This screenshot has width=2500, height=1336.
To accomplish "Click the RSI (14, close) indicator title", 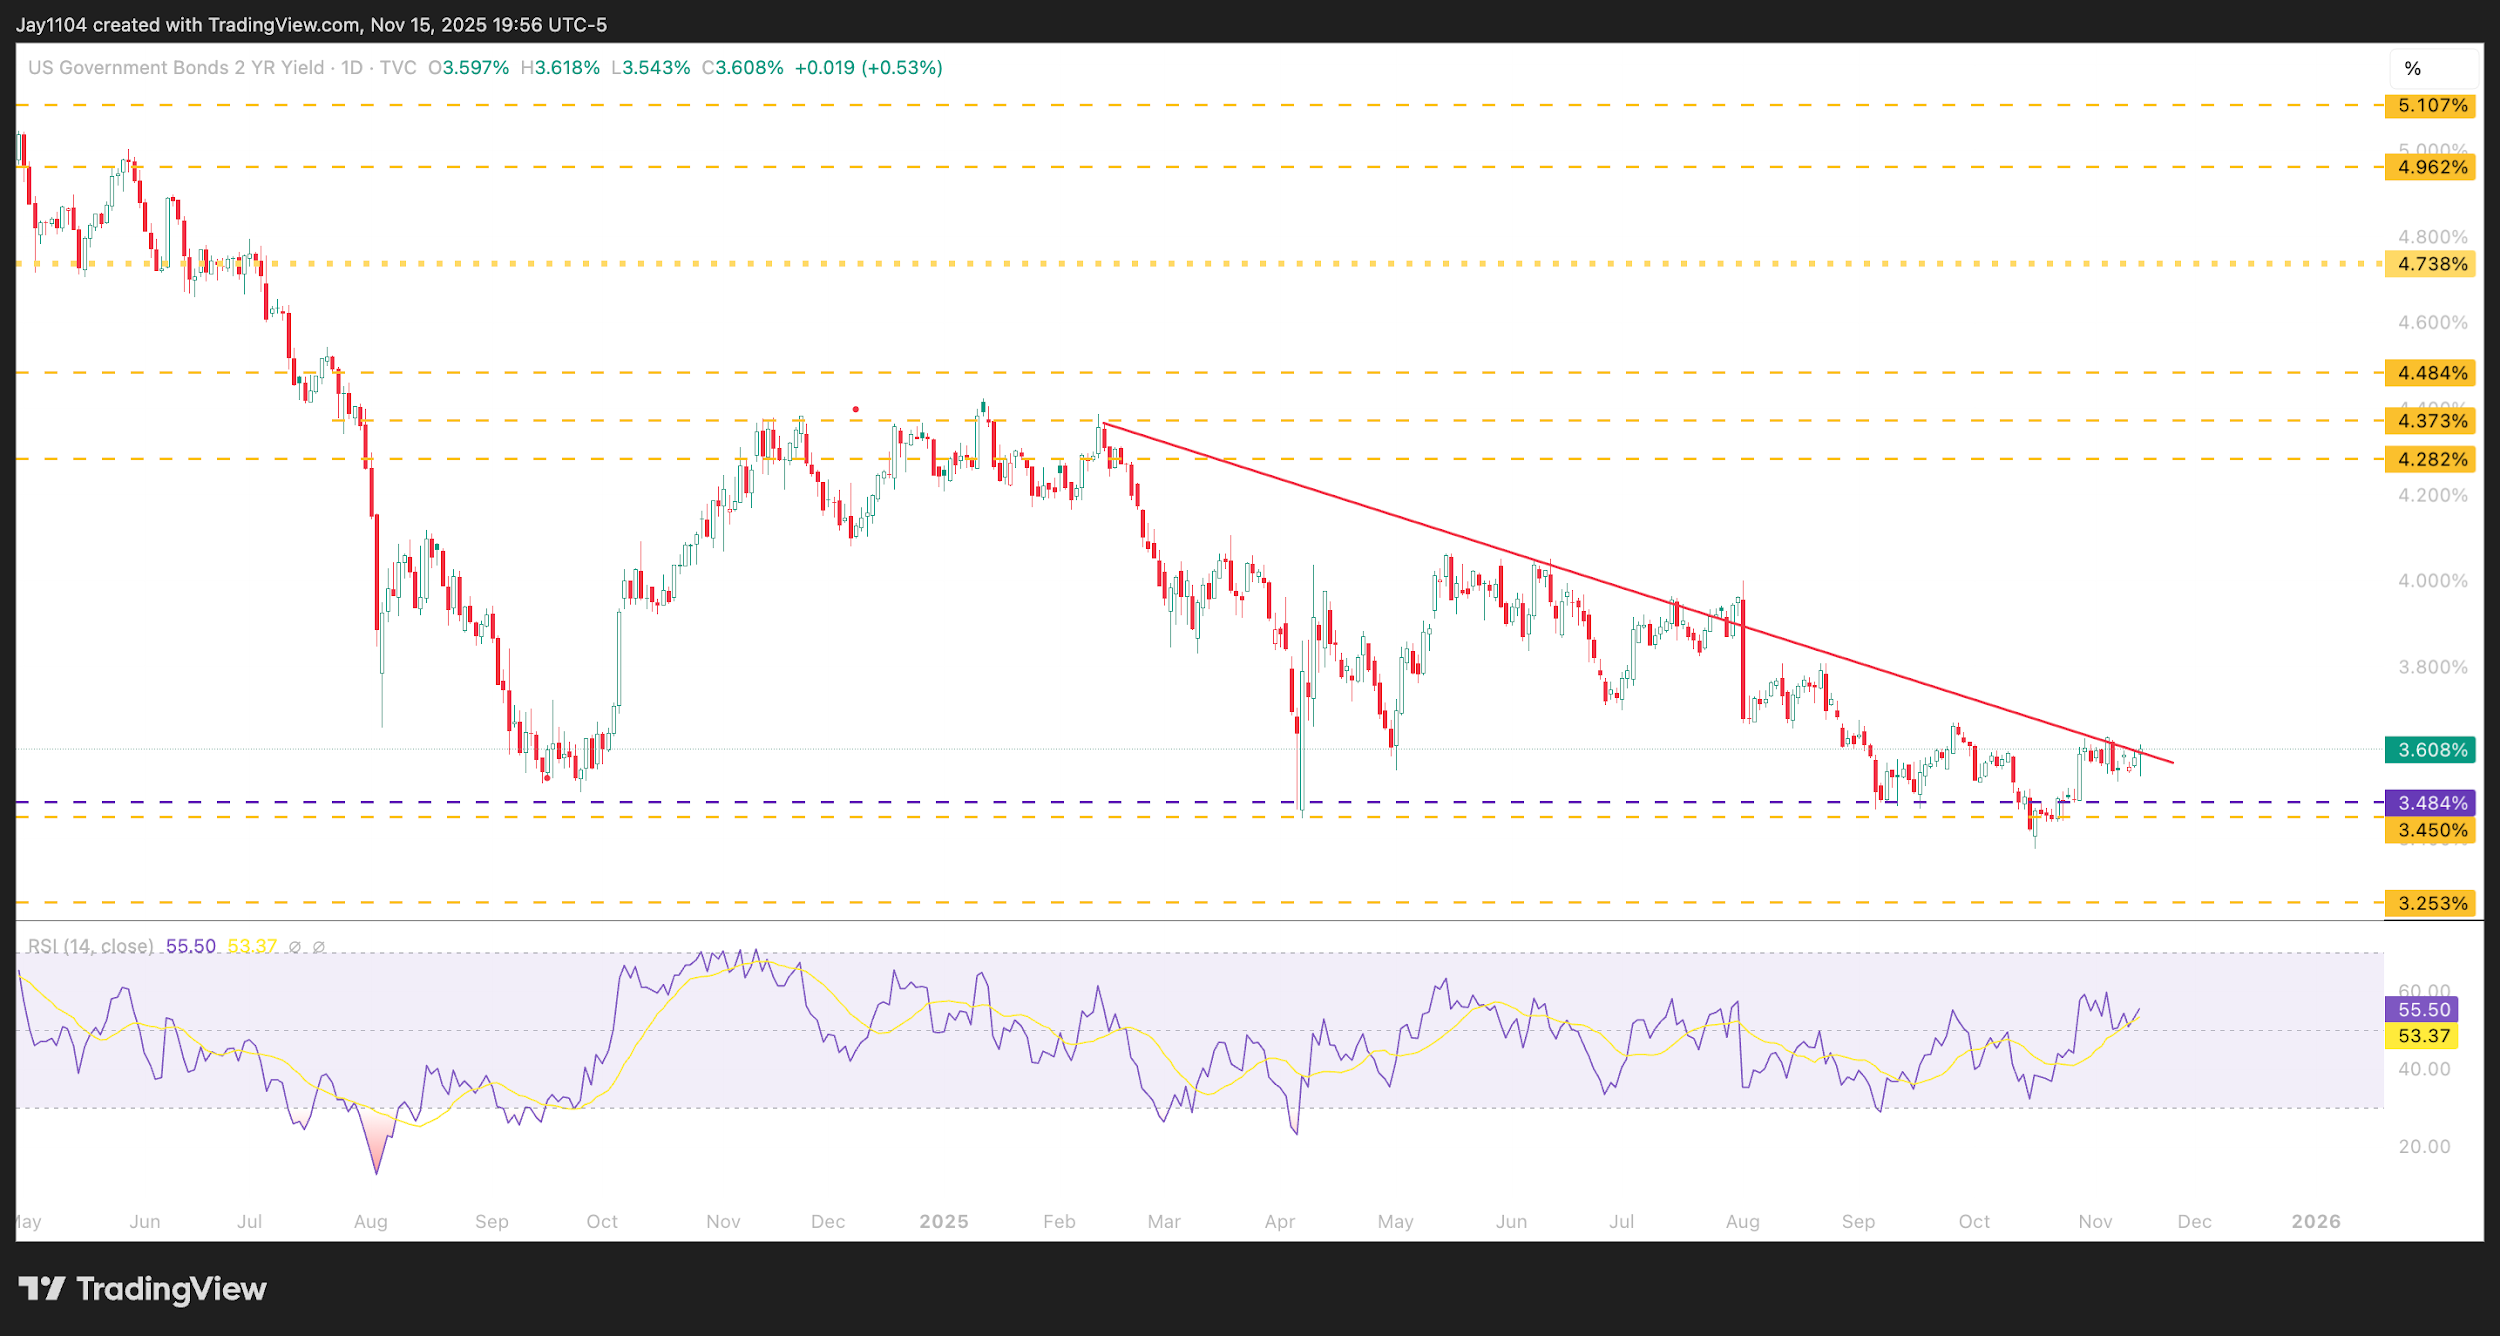I will [90, 946].
